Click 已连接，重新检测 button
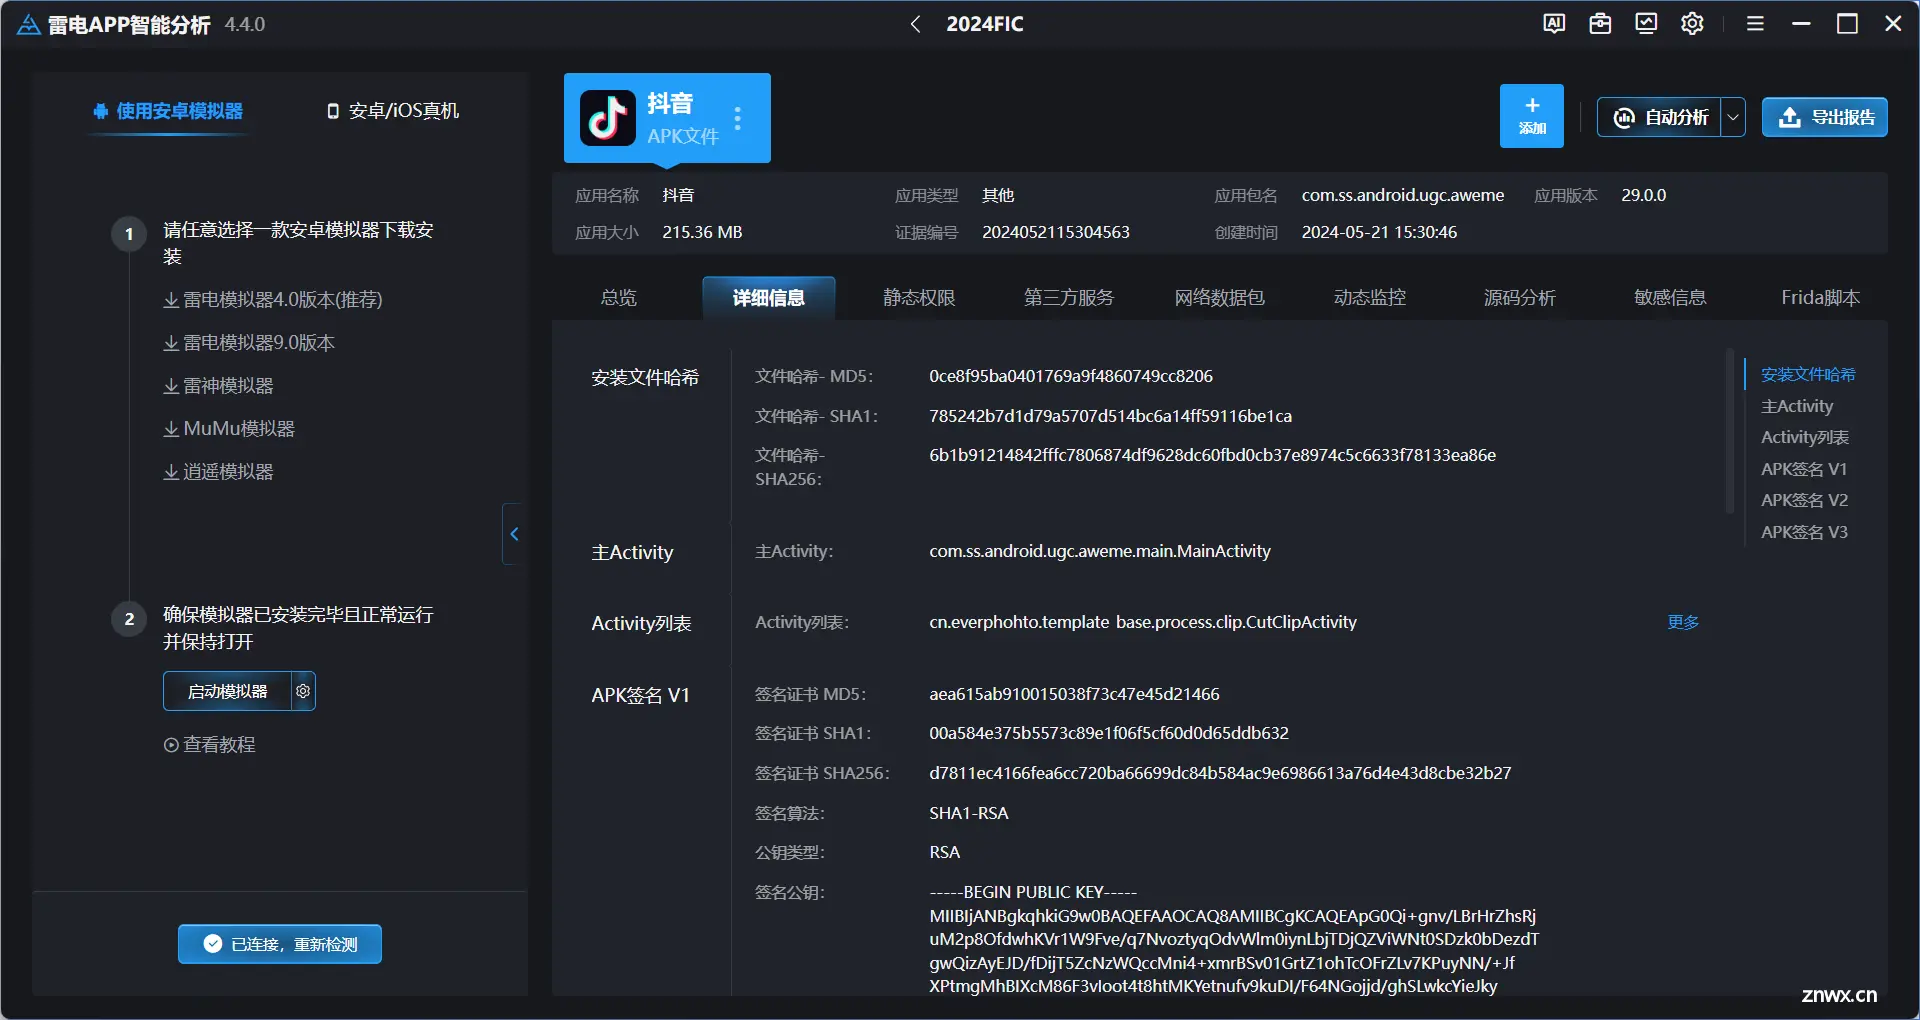The image size is (1920, 1020). click(280, 944)
